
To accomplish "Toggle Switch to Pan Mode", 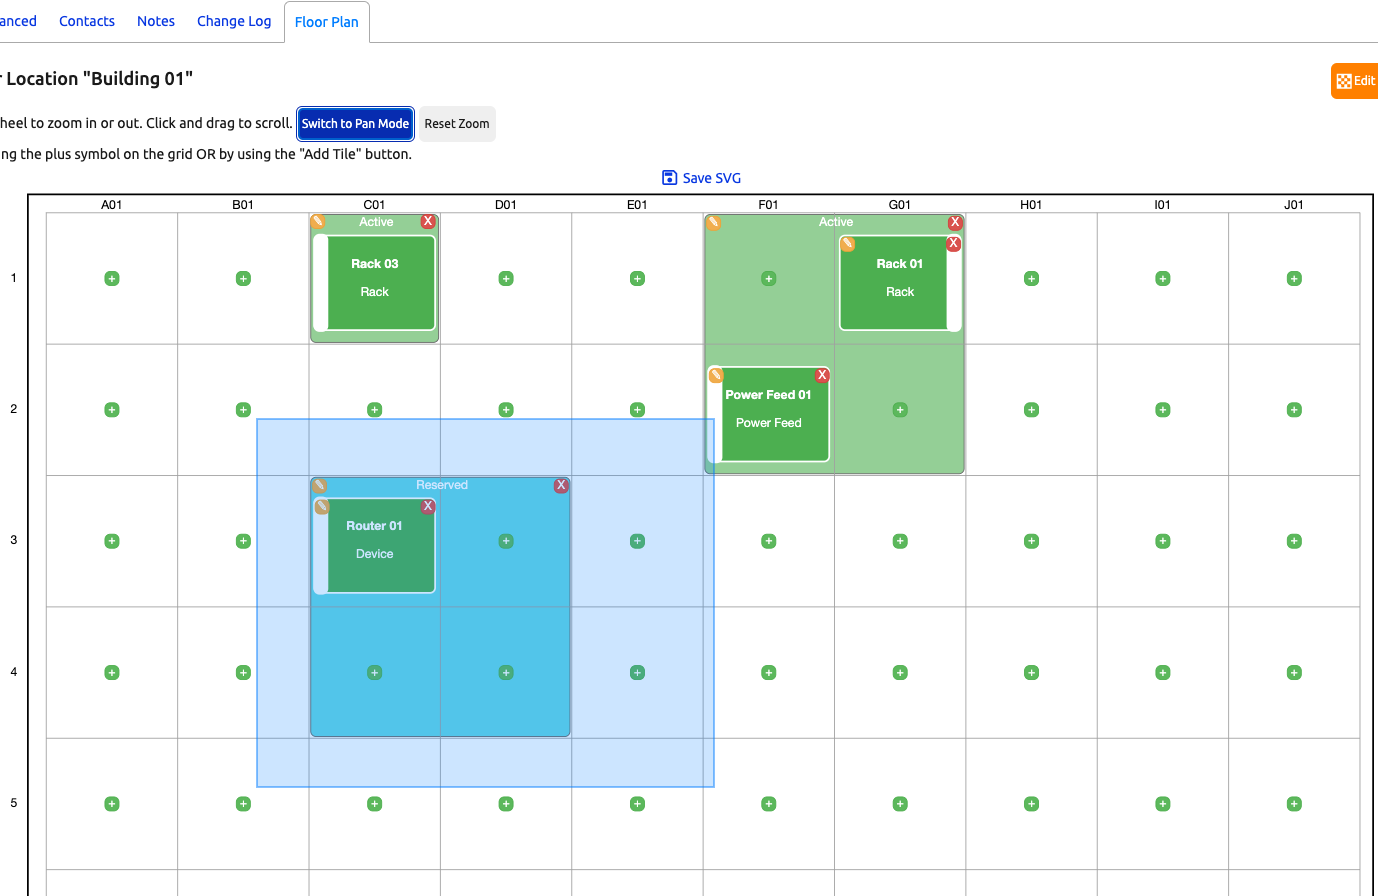I will [355, 123].
